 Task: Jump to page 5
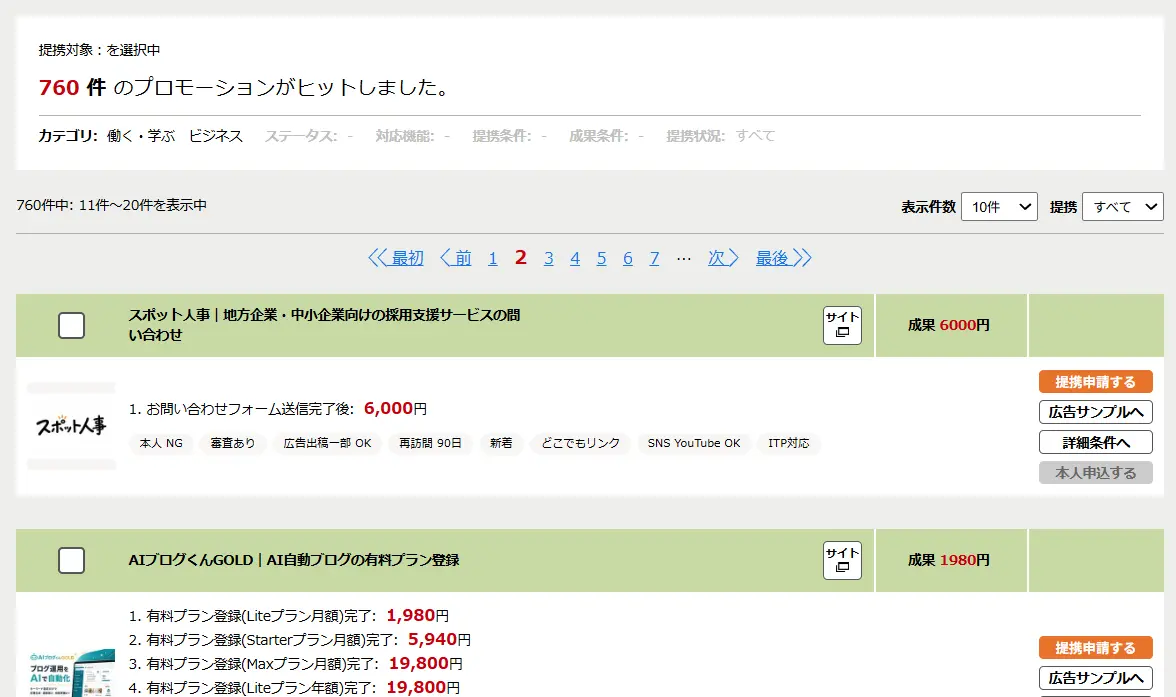pos(602,258)
